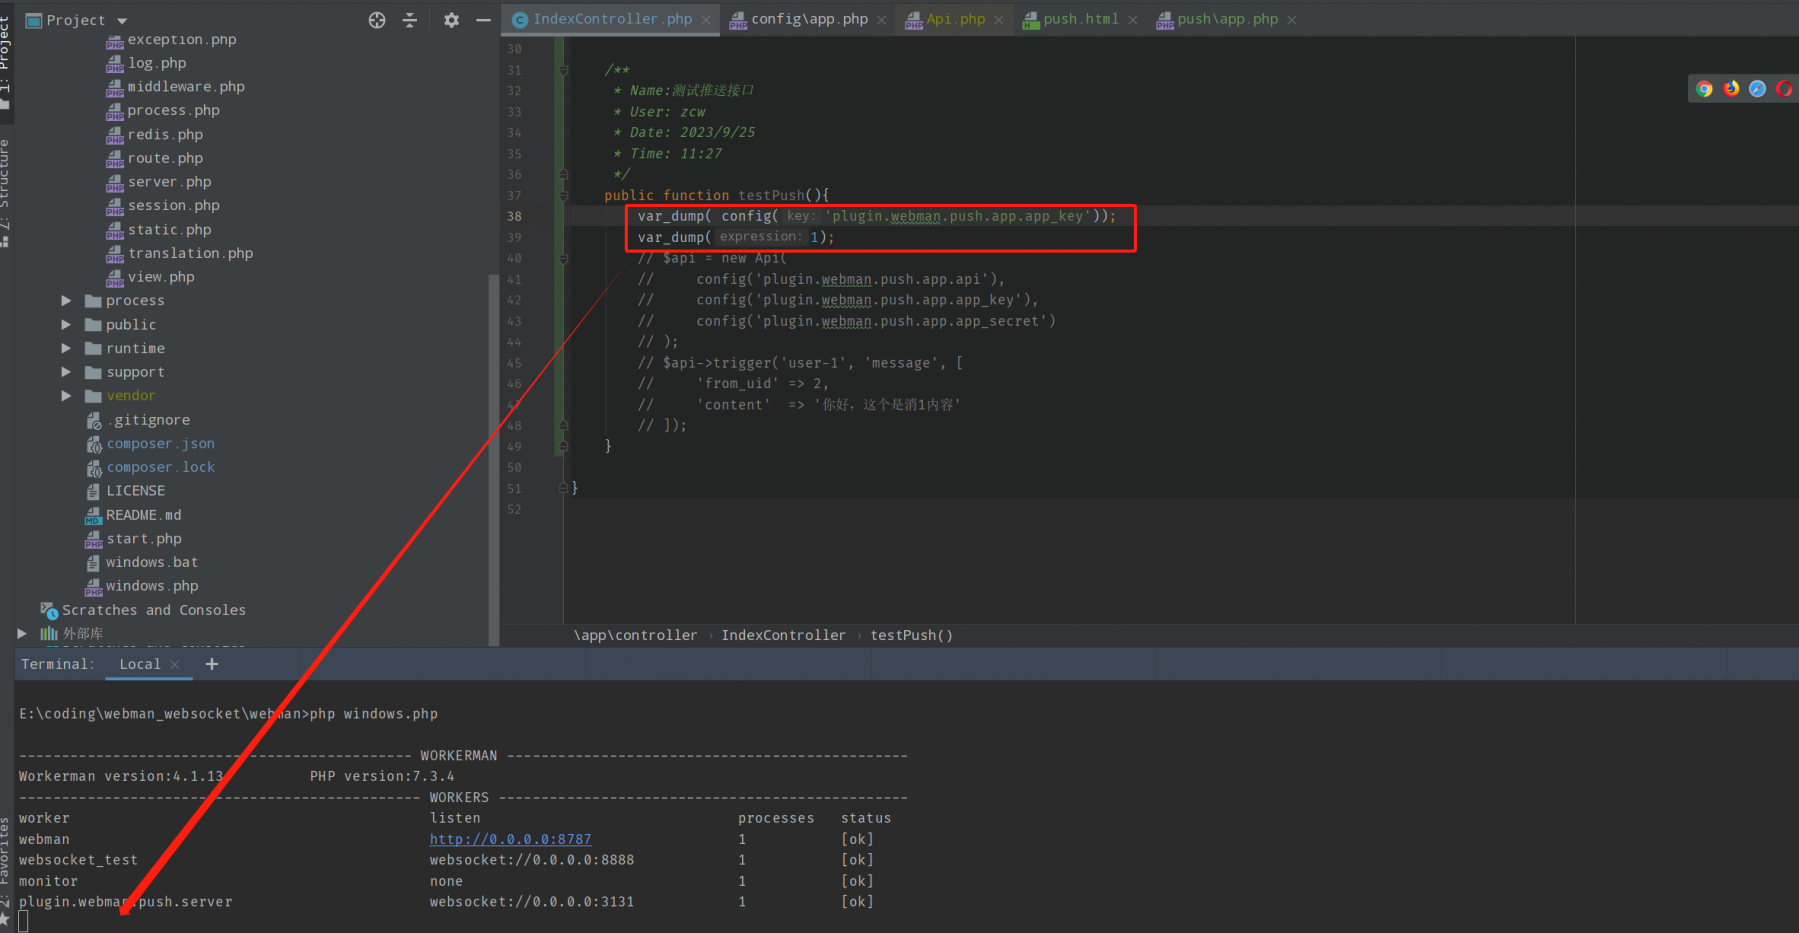Click line number 38 in gutter
This screenshot has width=1799, height=933.
pos(514,217)
